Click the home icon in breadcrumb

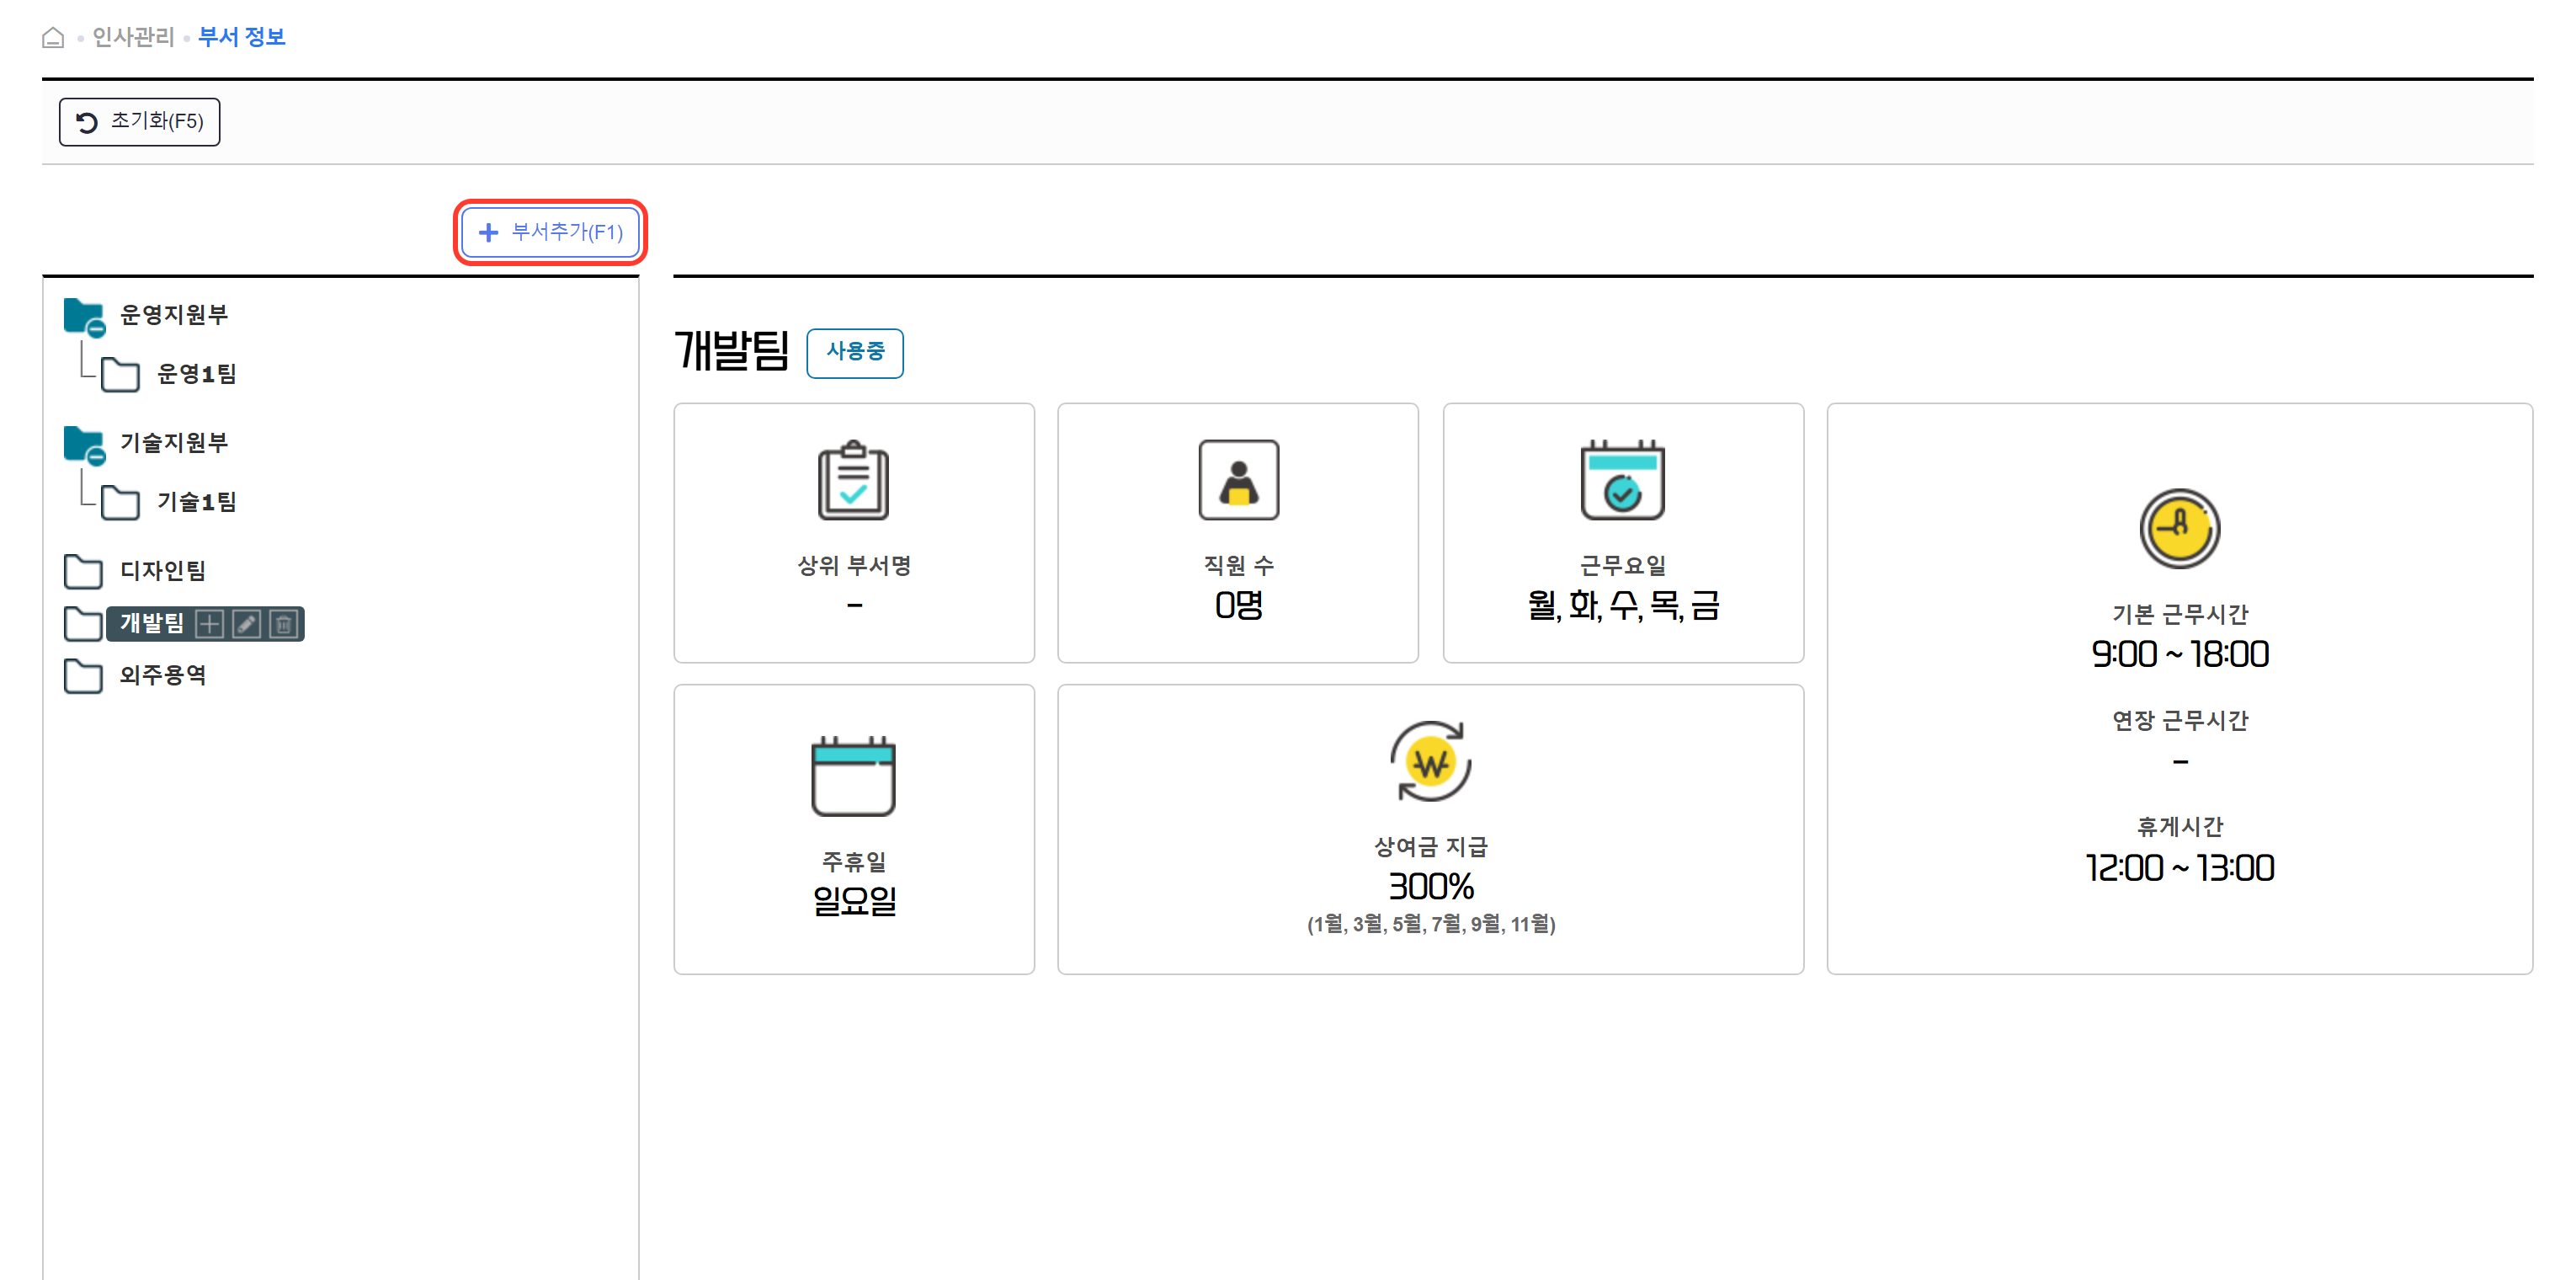pyautogui.click(x=53, y=38)
